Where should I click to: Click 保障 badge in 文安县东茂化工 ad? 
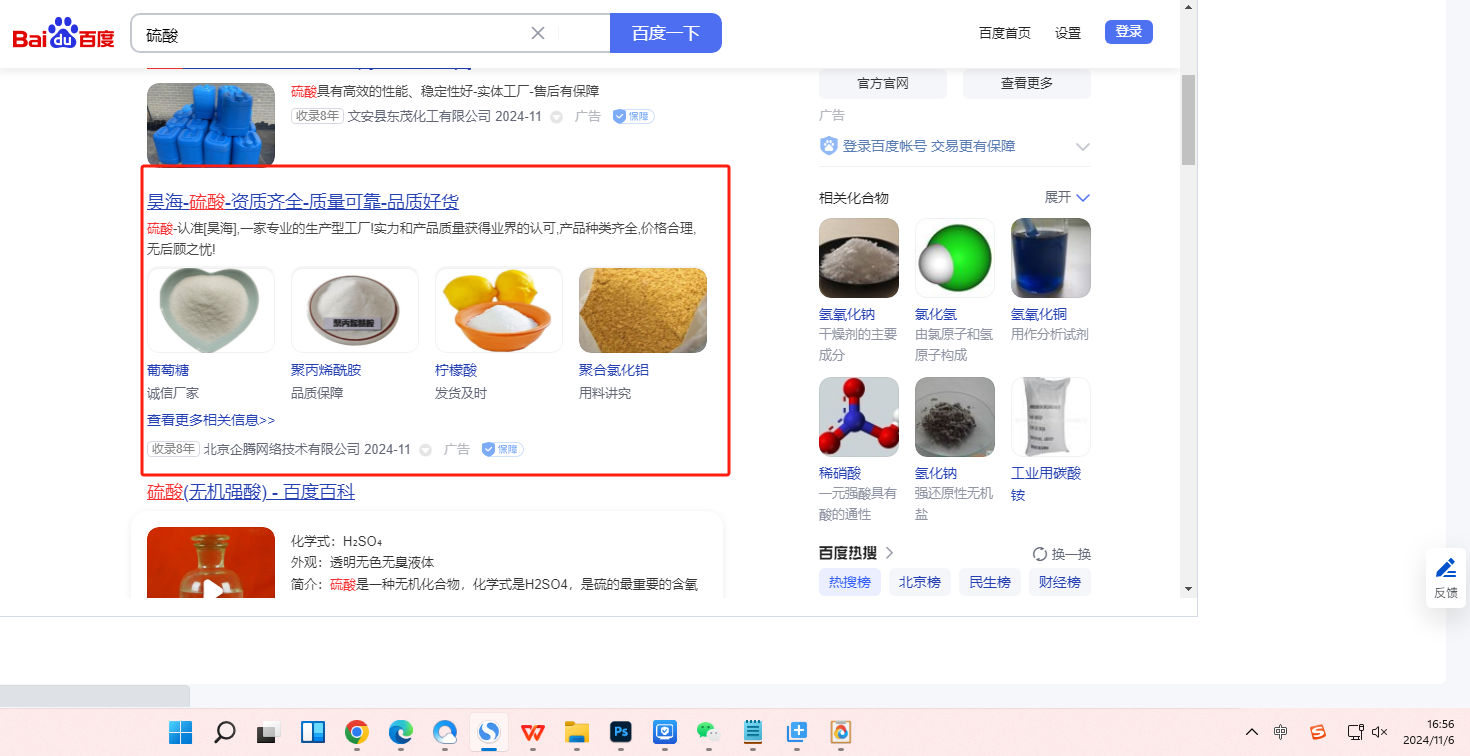[633, 116]
